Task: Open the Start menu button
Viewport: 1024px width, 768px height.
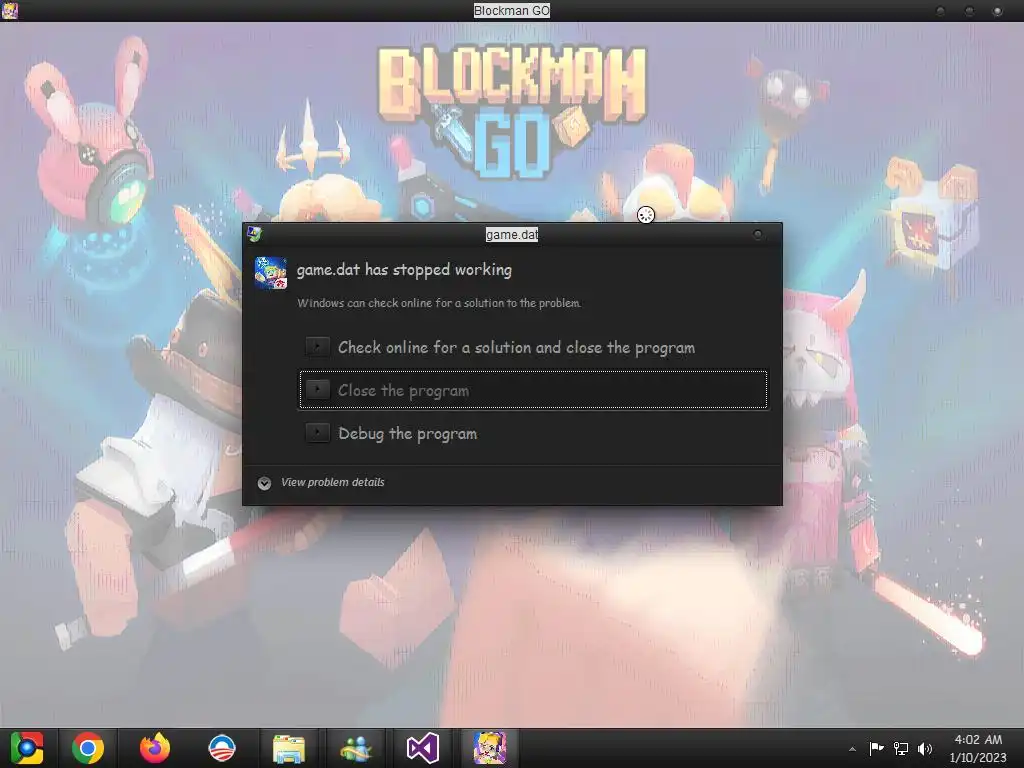Action: [27, 748]
